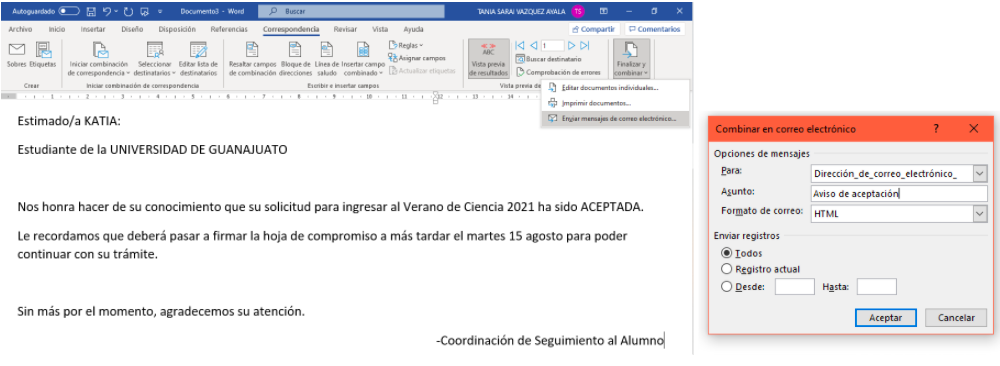Screen dimensions: 1000x366
Task: Open ribbon display options icon
Action: [x=603, y=11]
